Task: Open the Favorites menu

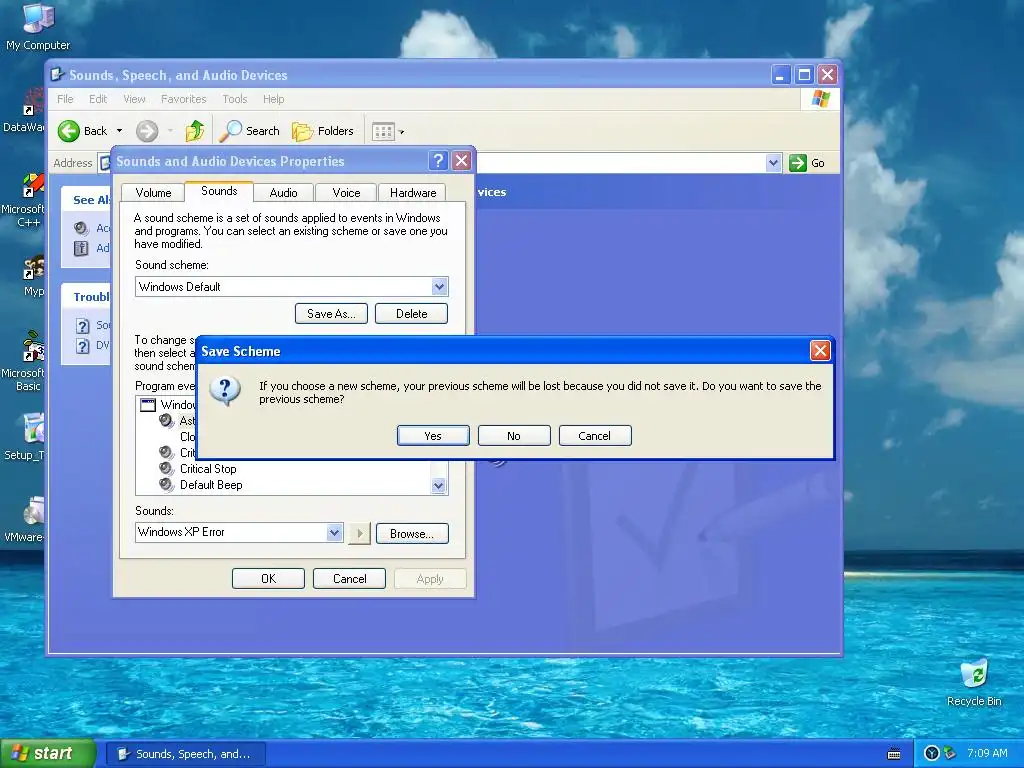Action: coord(184,99)
